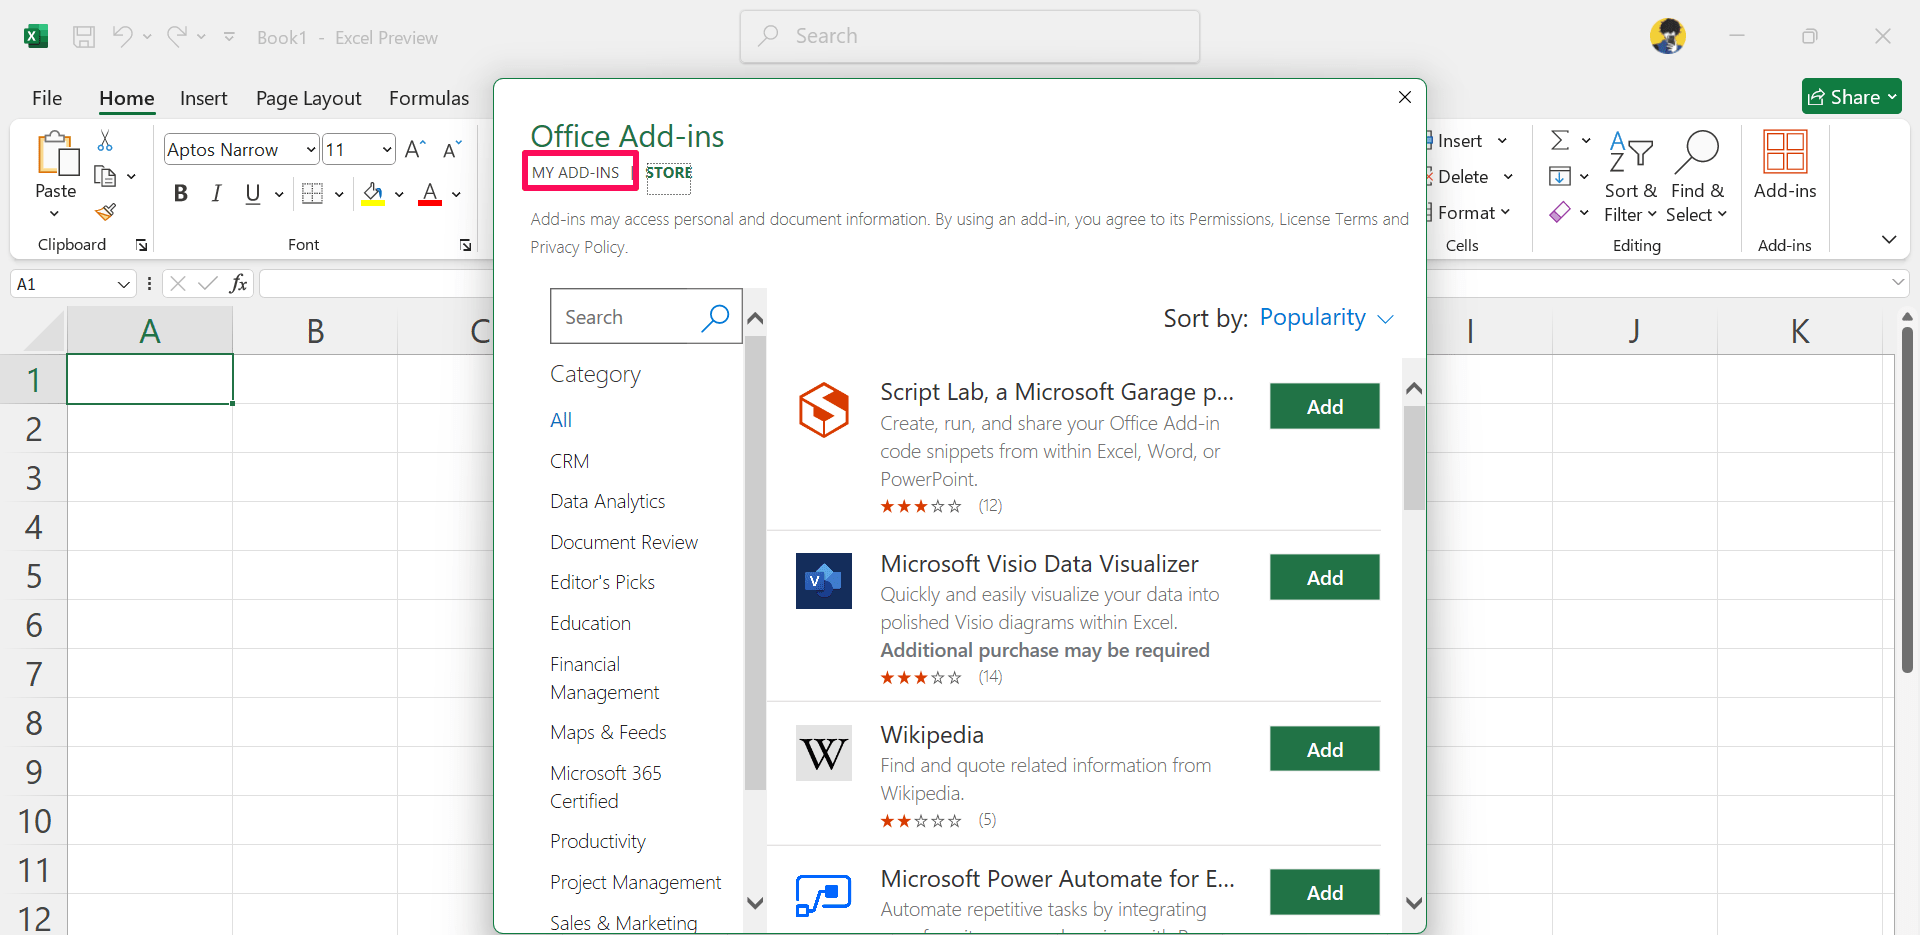
Task: Decrease font size with smaller A icon
Action: [x=452, y=150]
